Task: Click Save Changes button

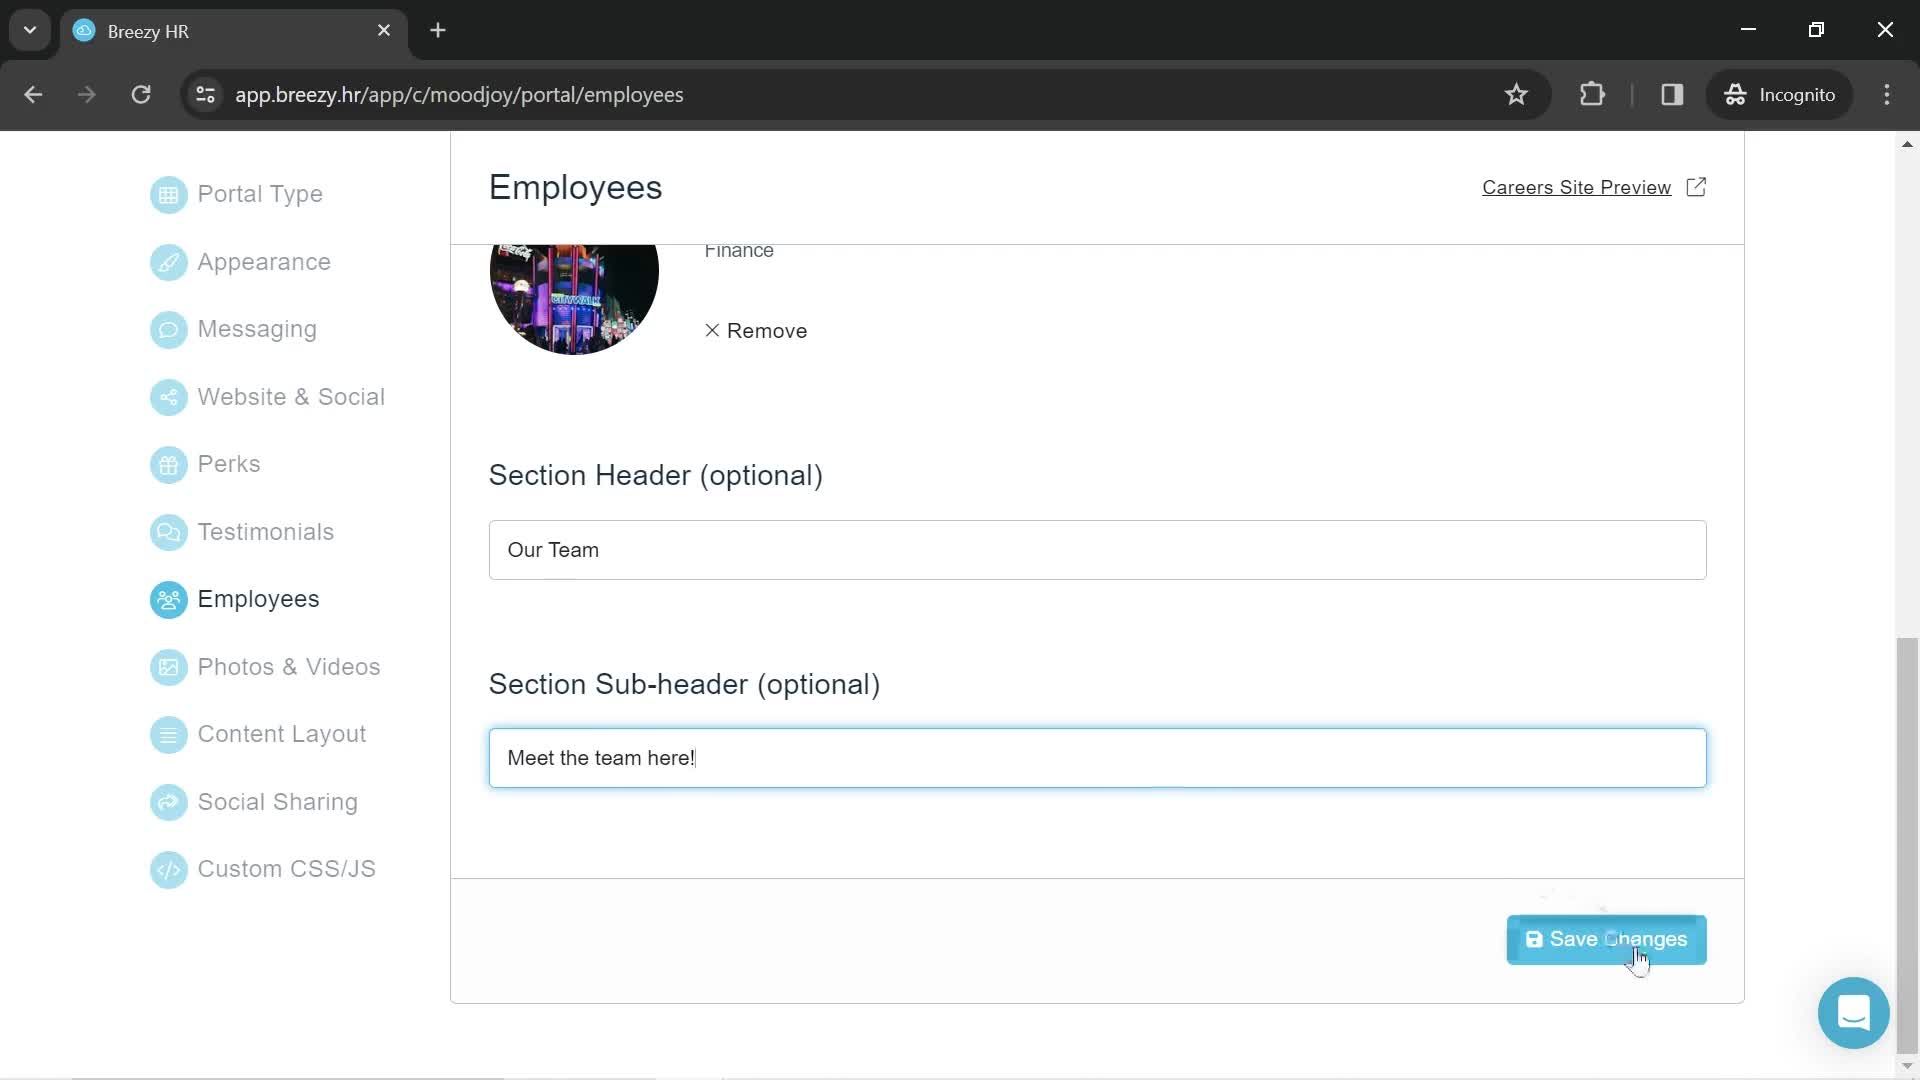Action: pos(1605,939)
